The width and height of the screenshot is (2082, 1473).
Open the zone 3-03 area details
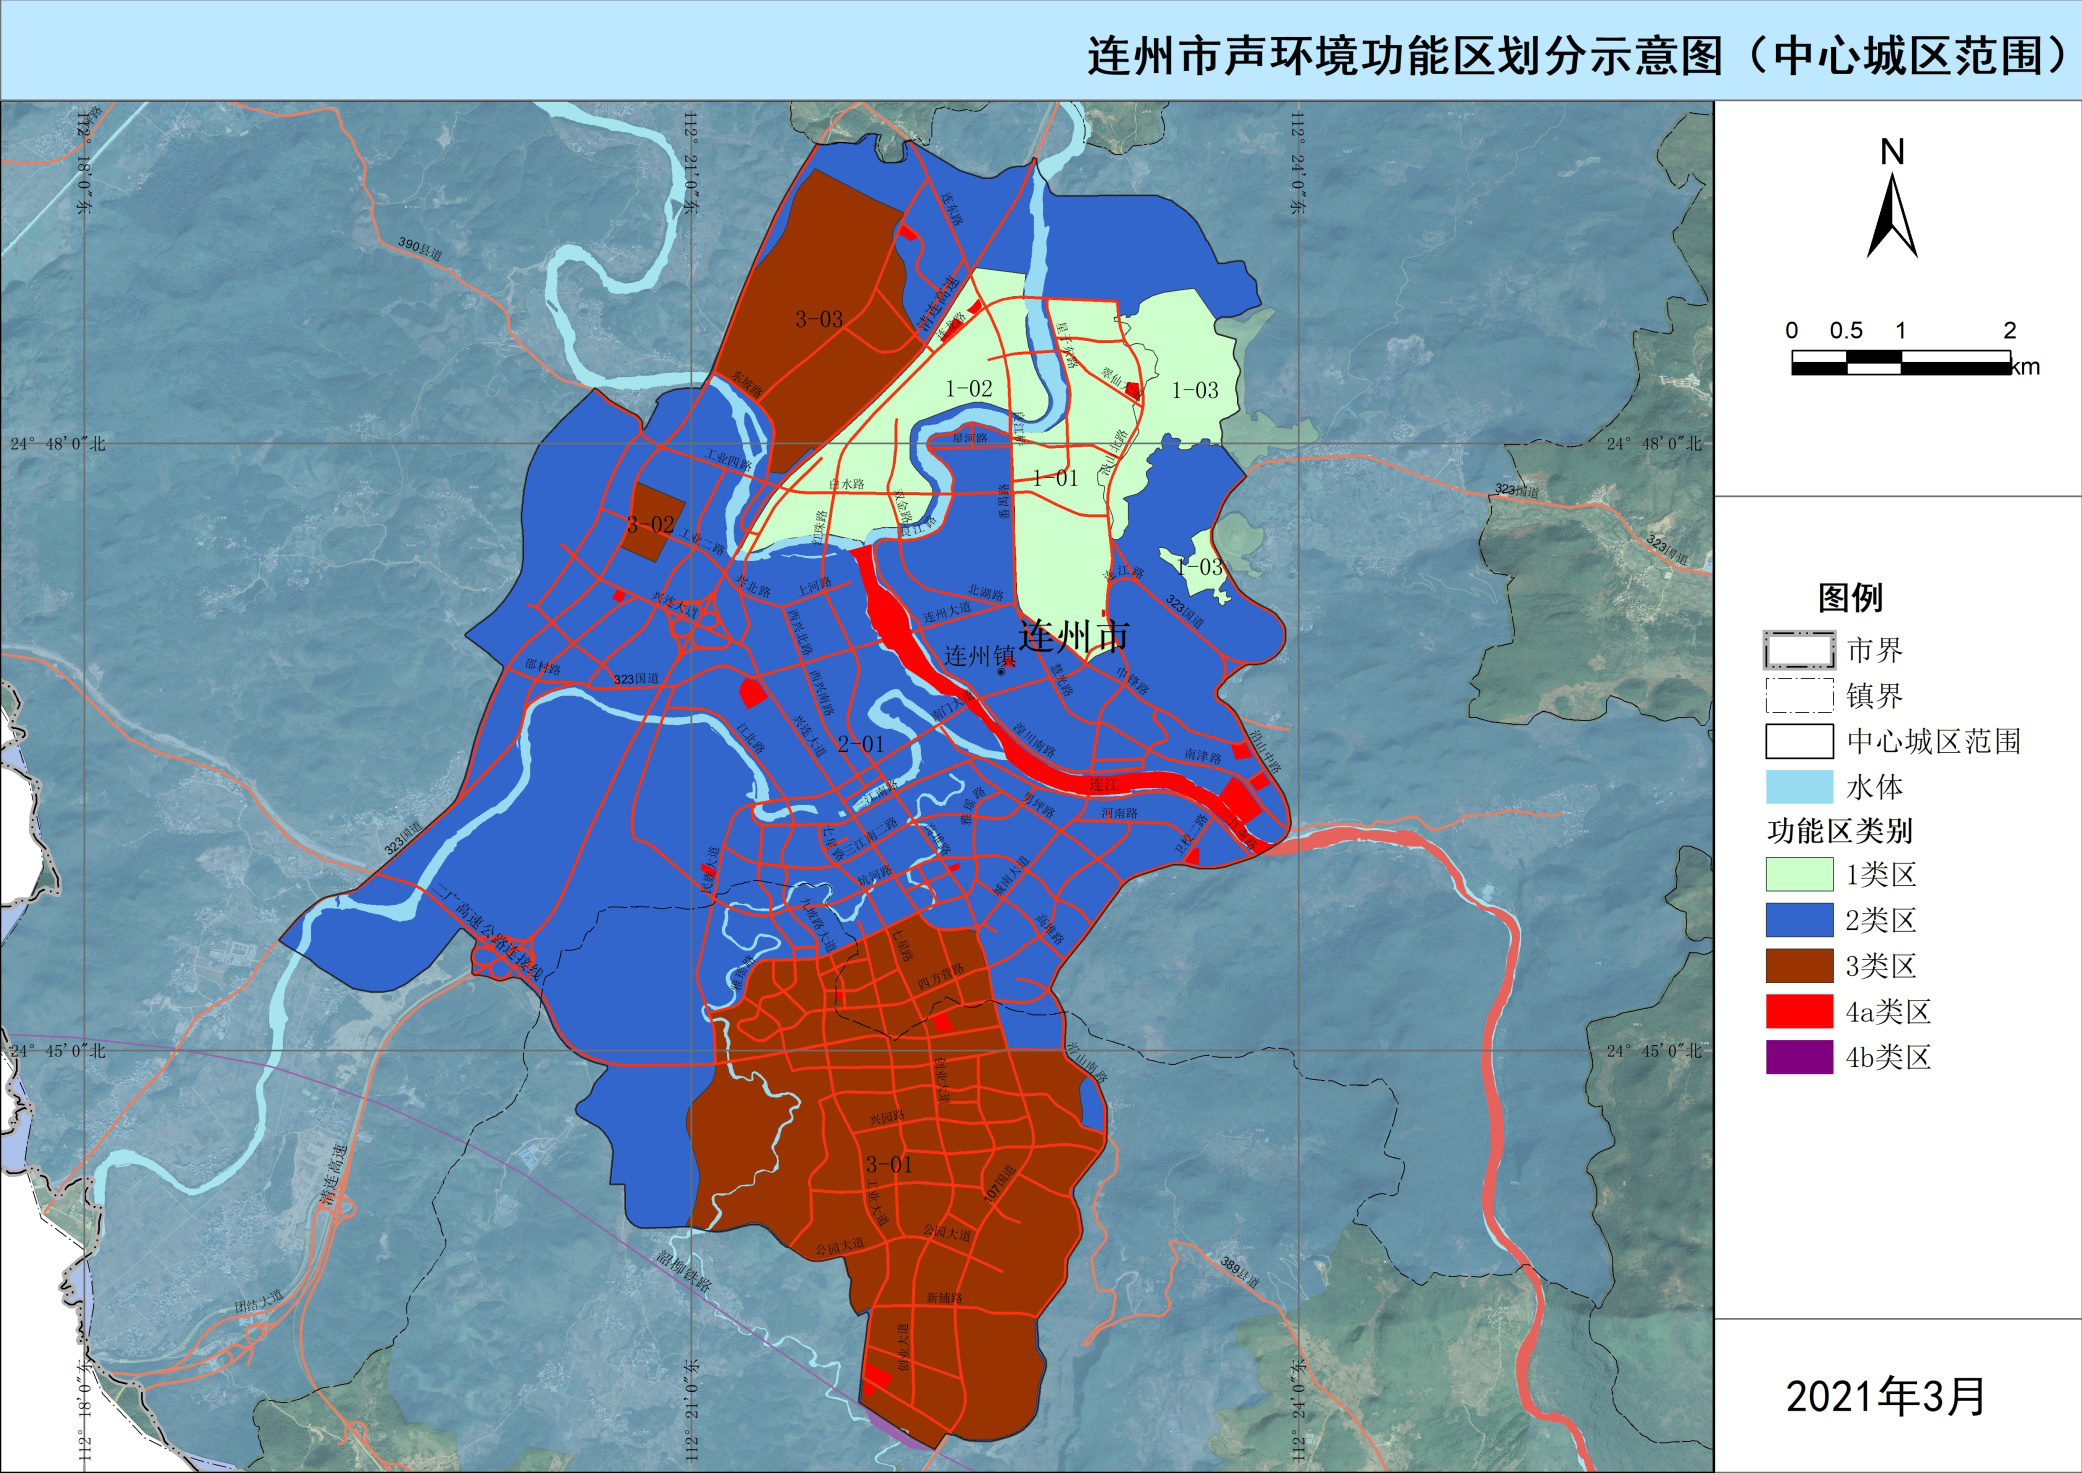coord(818,318)
